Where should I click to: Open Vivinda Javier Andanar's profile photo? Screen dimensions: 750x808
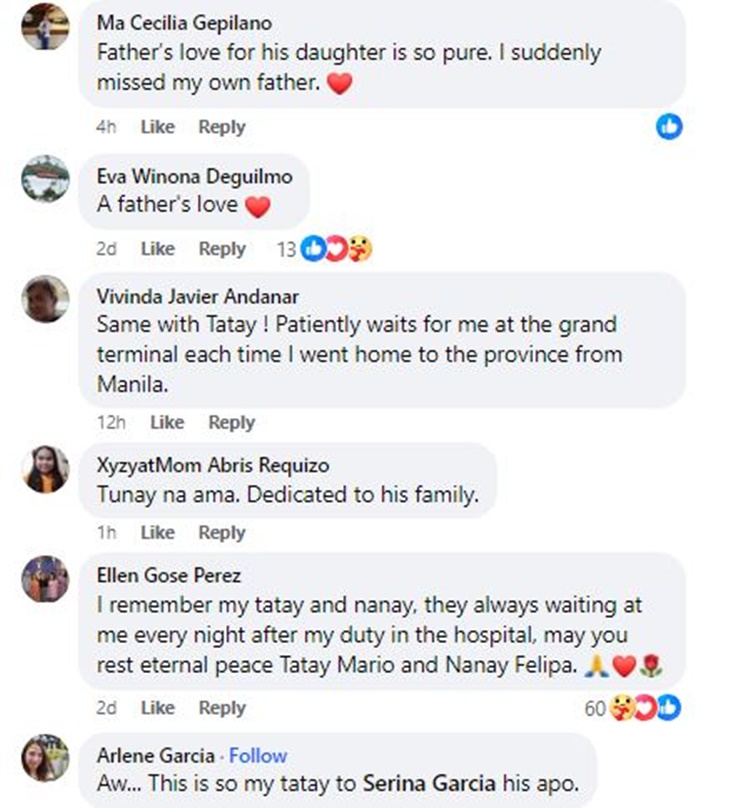tap(46, 298)
